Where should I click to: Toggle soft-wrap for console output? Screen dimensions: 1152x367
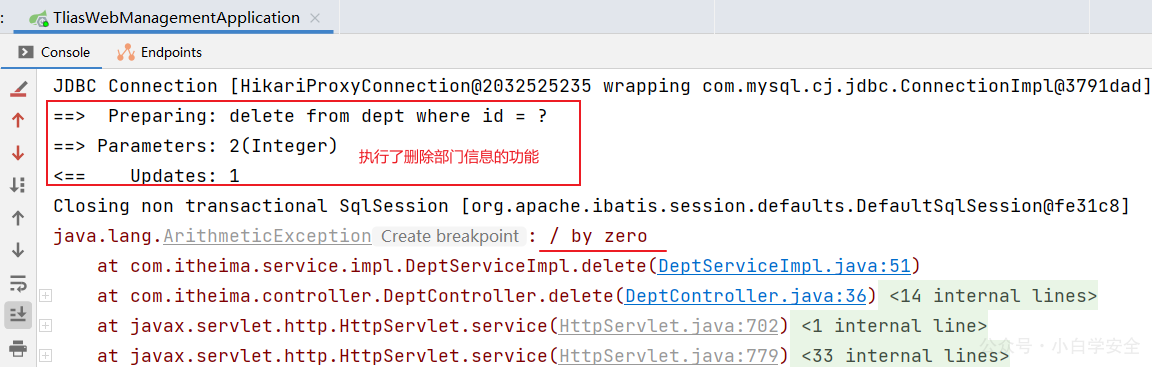coord(18,282)
